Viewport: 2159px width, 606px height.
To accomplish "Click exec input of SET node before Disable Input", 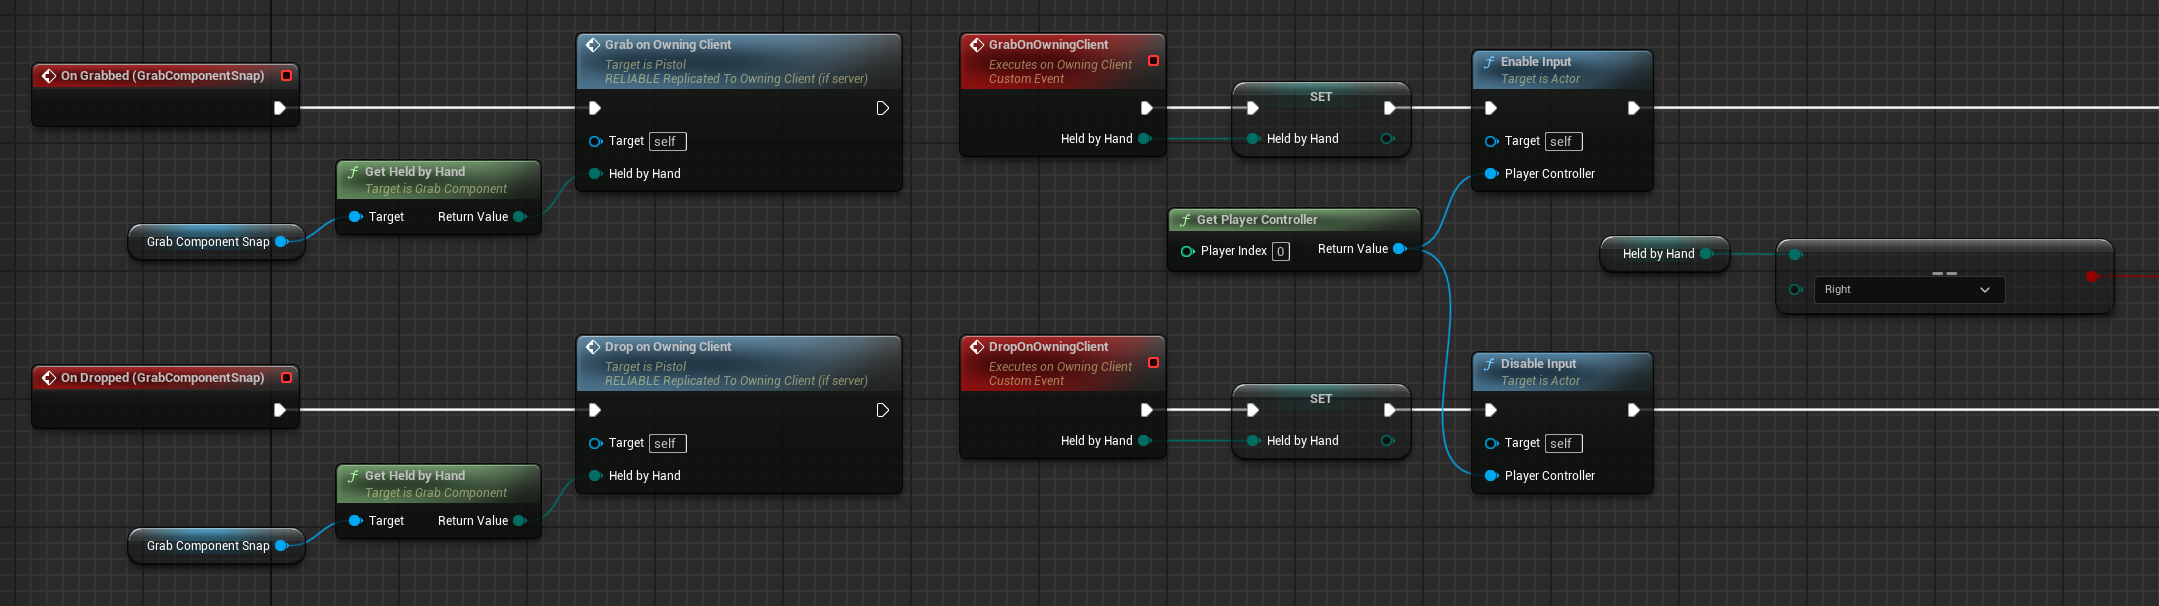I will 1253,410.
